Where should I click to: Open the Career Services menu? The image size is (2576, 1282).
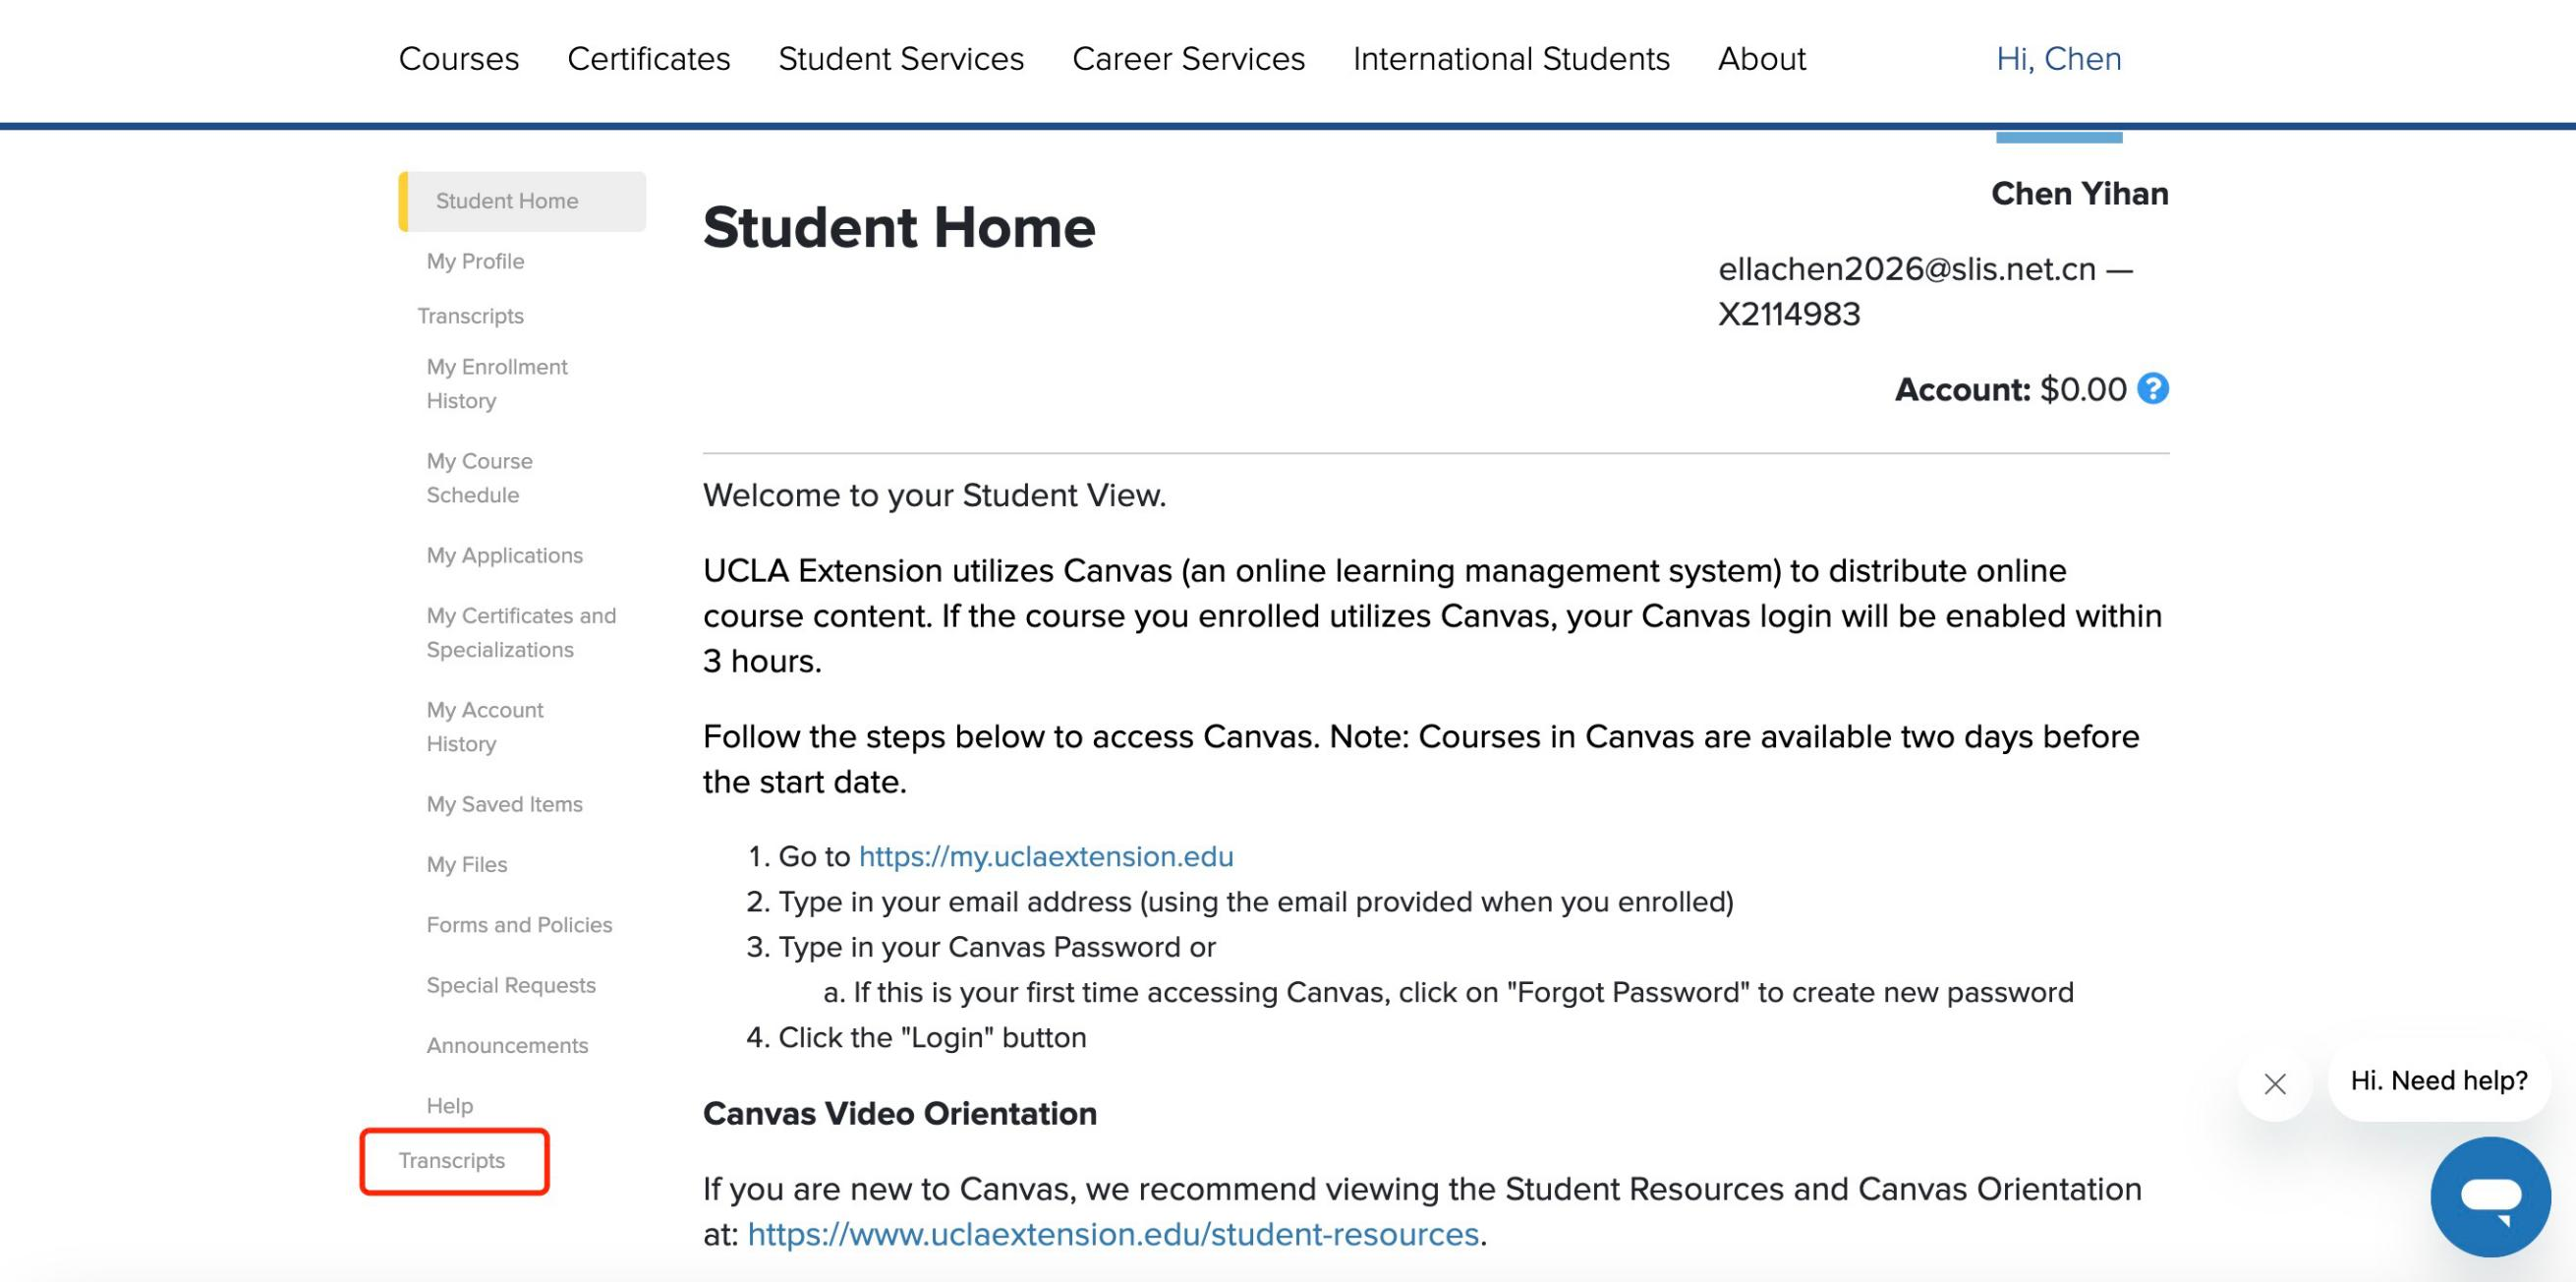(1188, 59)
